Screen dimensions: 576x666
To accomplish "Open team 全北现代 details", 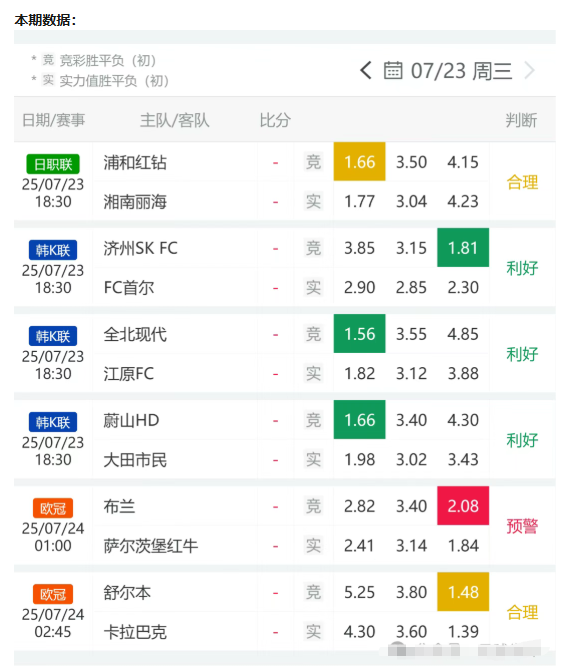I will (135, 335).
